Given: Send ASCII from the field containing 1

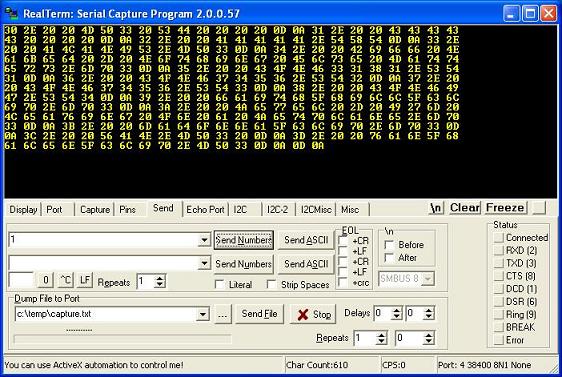Looking at the screenshot, I should click(306, 240).
